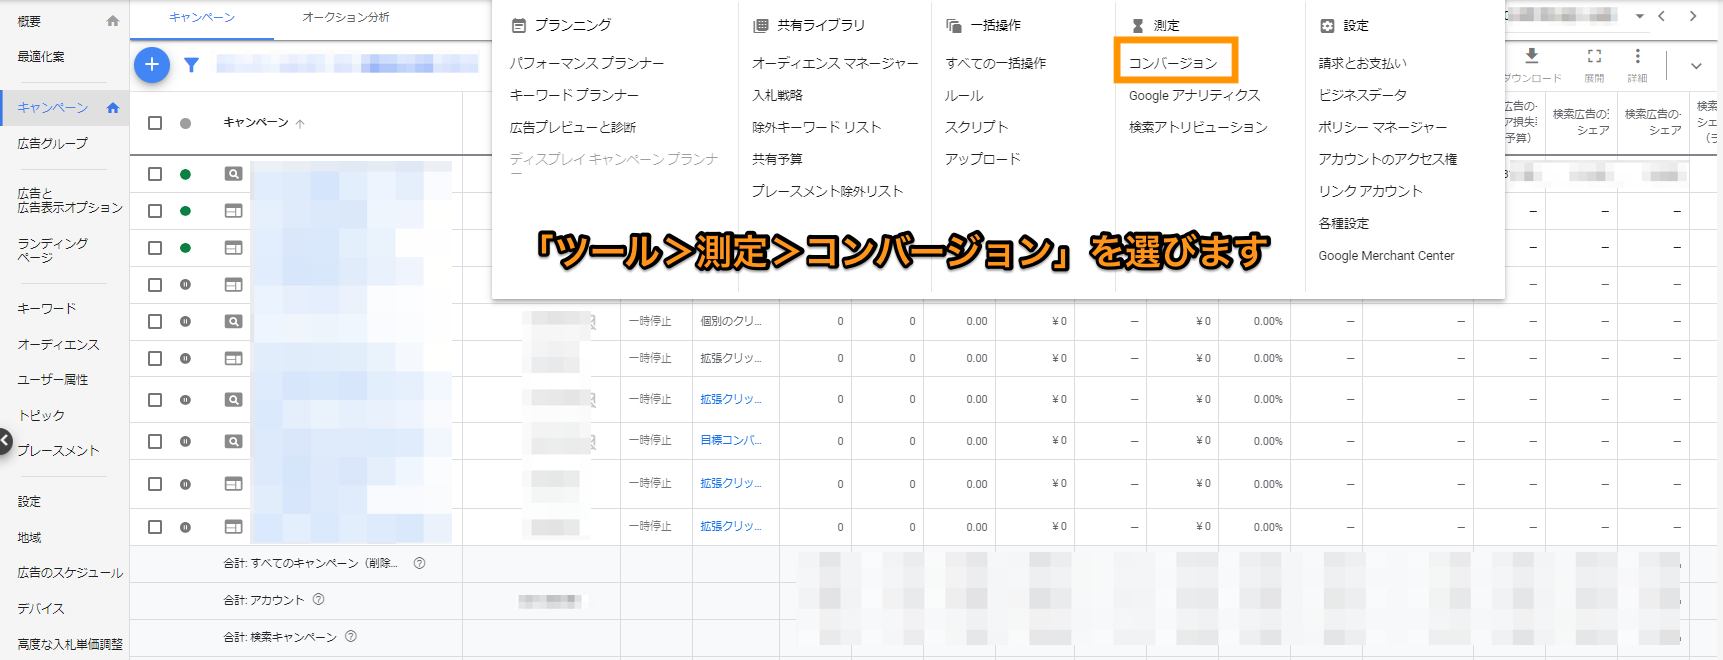Open Google Merchant Center
This screenshot has height=660, width=1723.
pyautogui.click(x=1386, y=255)
